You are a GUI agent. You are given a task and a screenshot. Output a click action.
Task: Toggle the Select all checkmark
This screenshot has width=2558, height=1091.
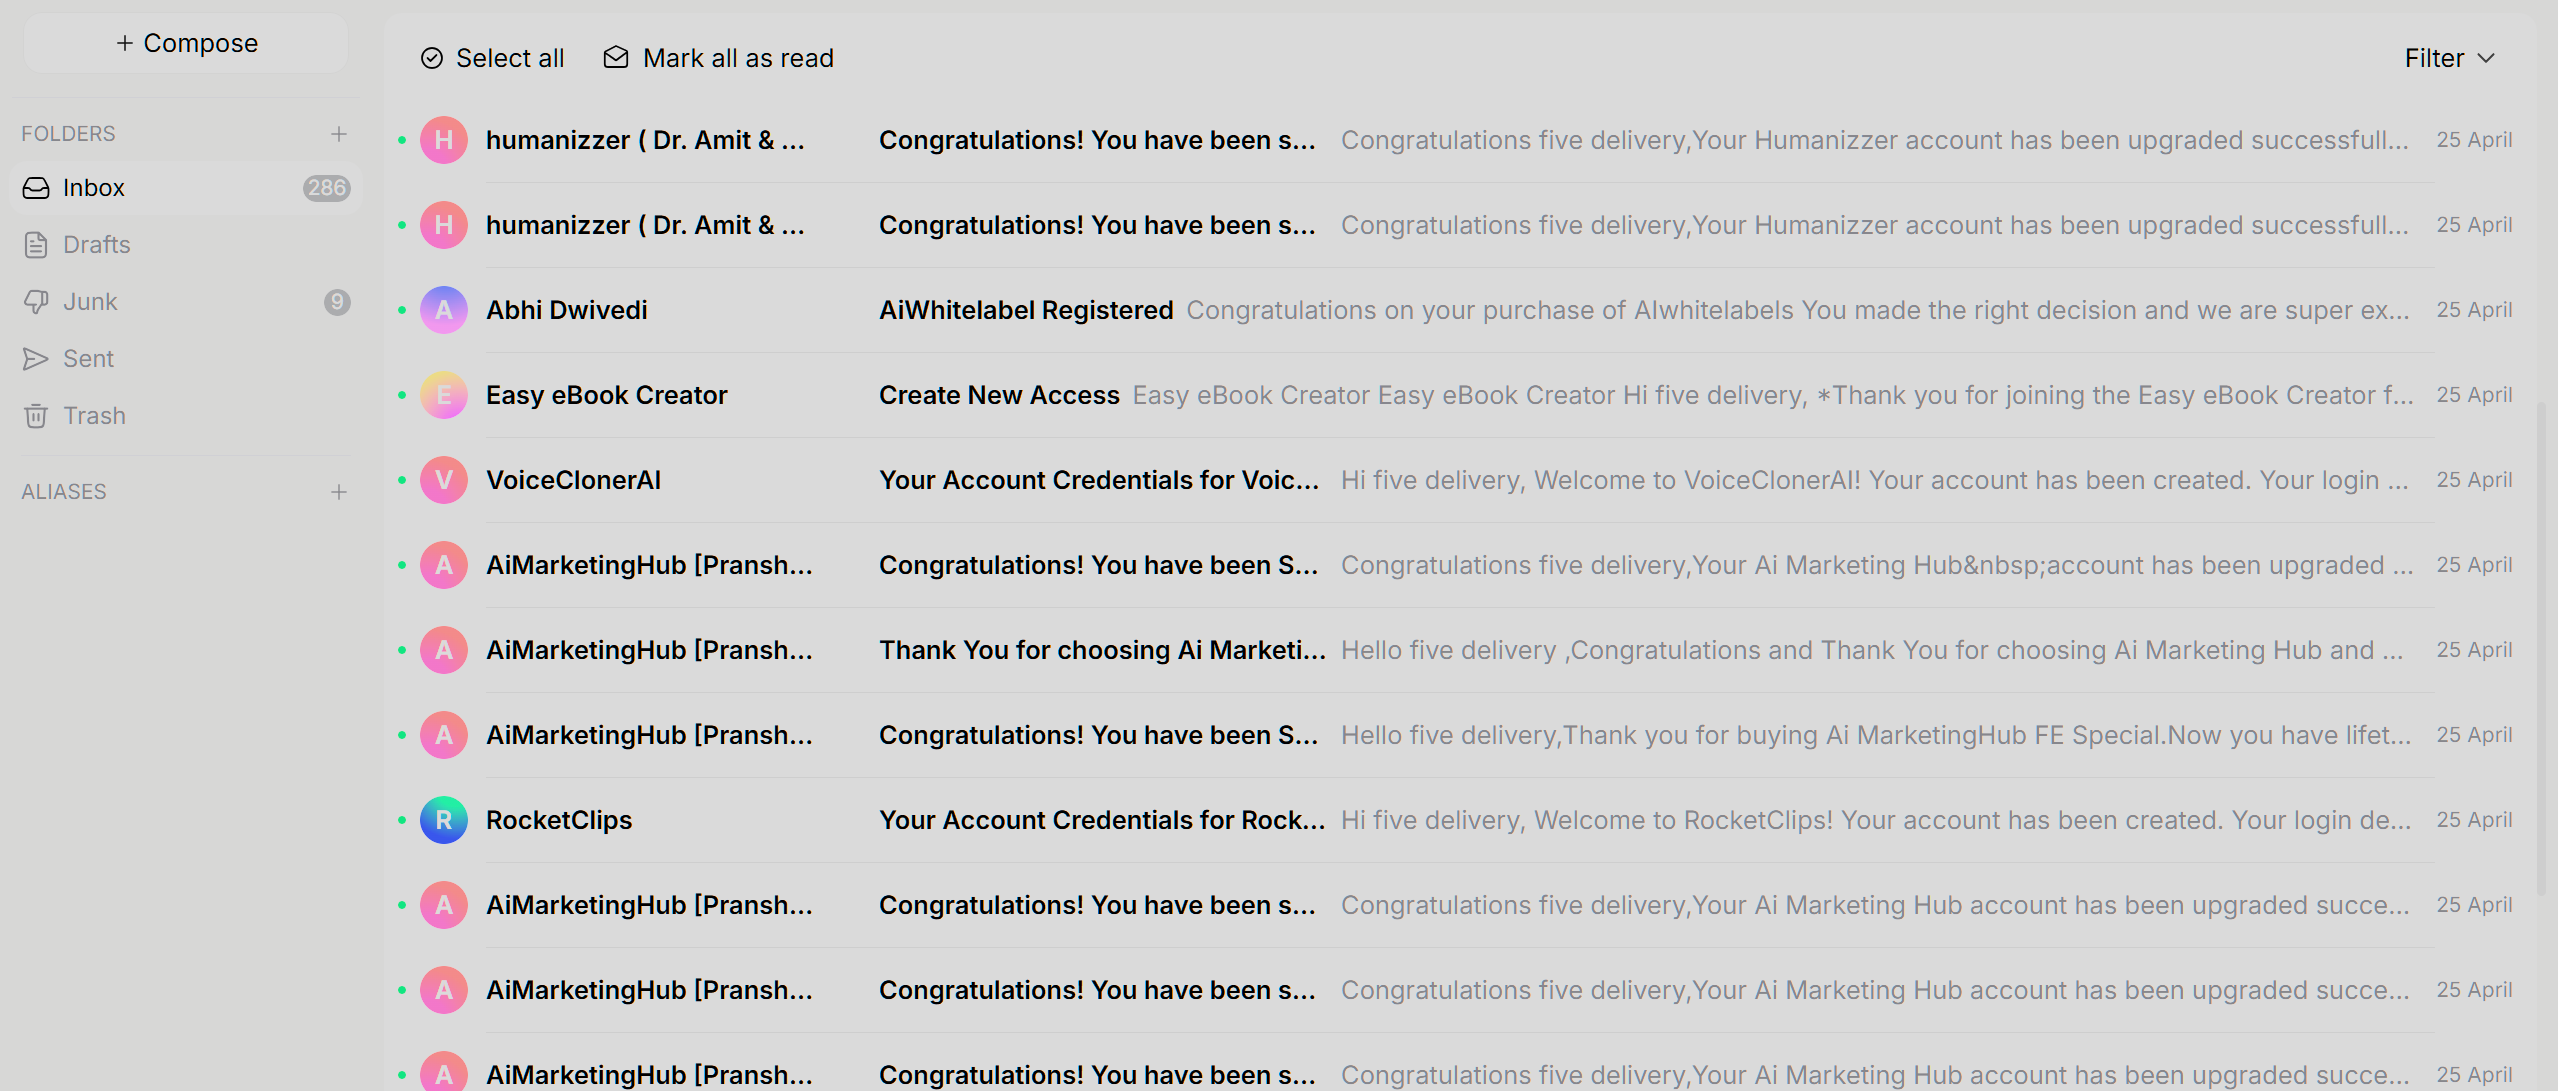(432, 58)
